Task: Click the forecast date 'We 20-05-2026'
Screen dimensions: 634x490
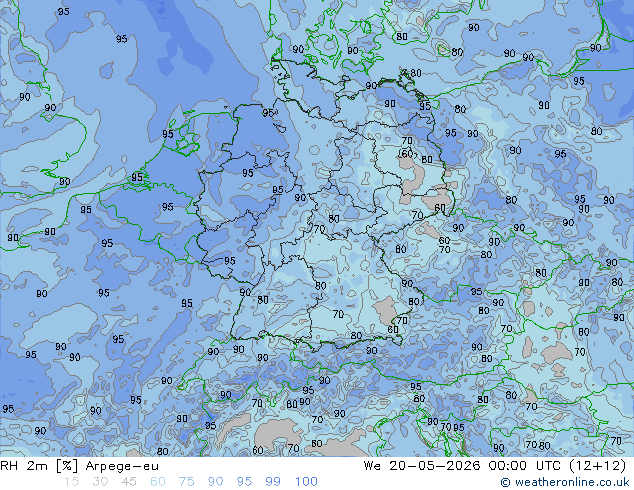Action: click(x=421, y=466)
